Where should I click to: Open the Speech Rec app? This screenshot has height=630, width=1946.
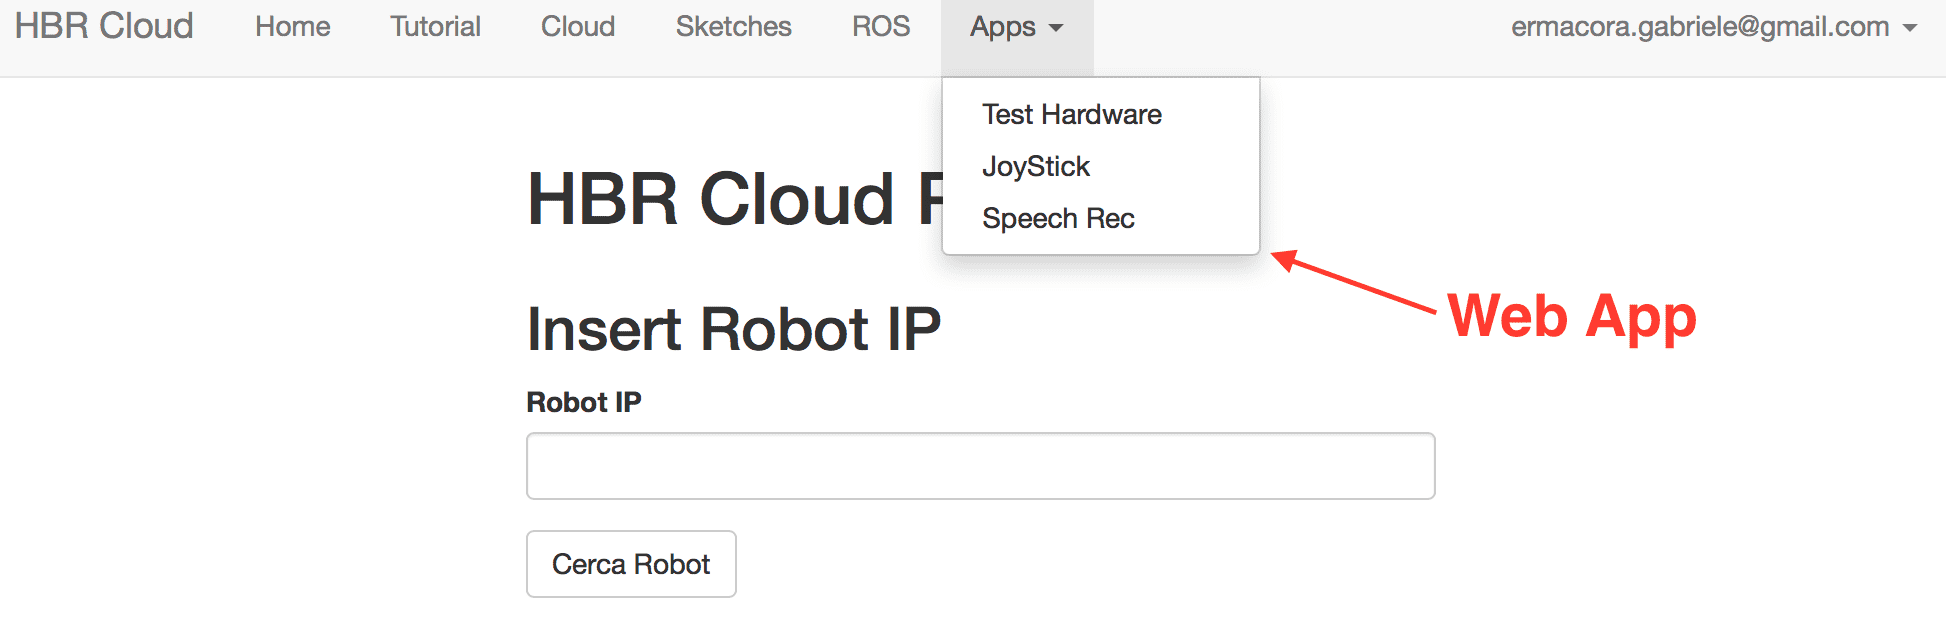(x=1058, y=218)
